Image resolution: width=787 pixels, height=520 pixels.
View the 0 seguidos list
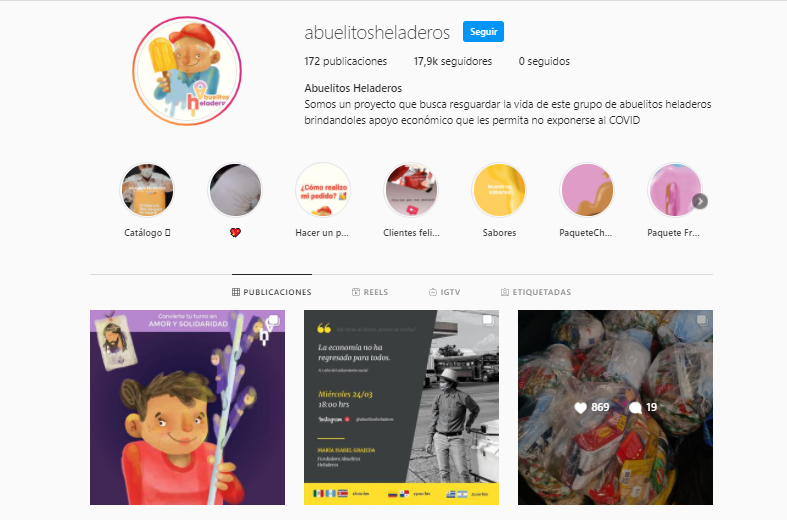click(544, 61)
